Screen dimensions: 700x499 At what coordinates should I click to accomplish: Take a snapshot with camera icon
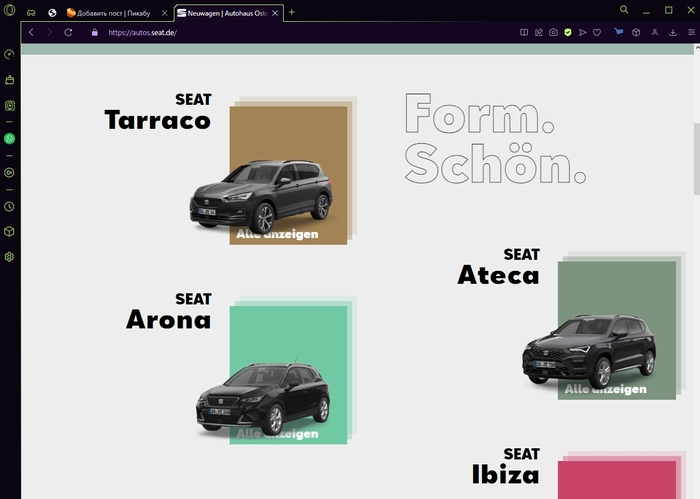point(553,32)
